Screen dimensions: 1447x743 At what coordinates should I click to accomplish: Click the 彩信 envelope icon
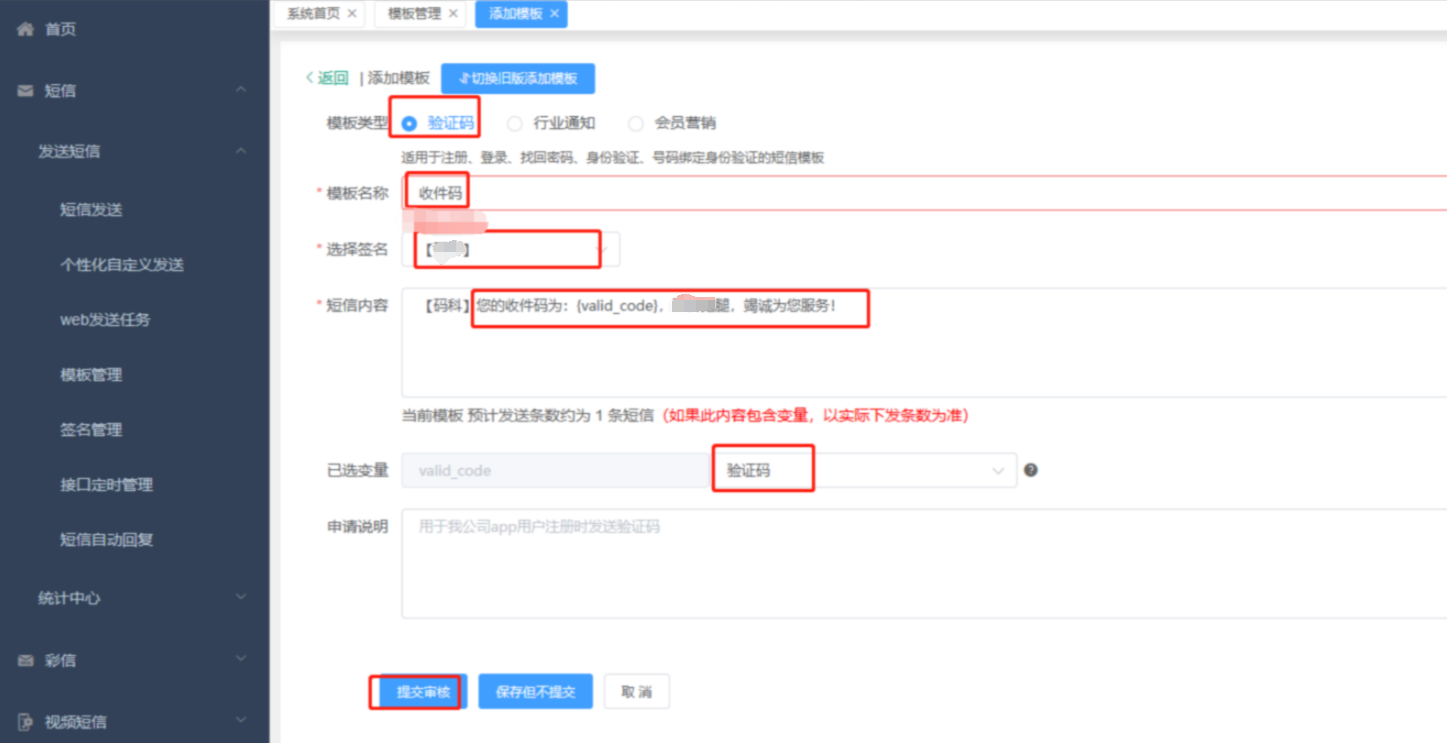click(x=25, y=661)
